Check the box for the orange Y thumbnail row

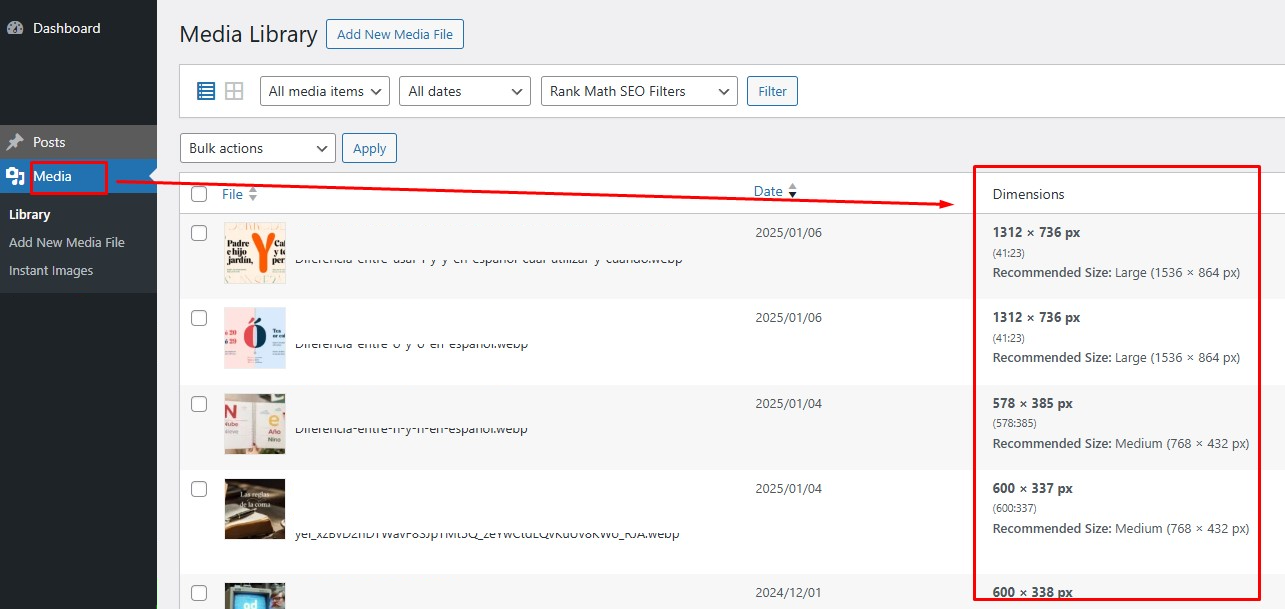[199, 233]
